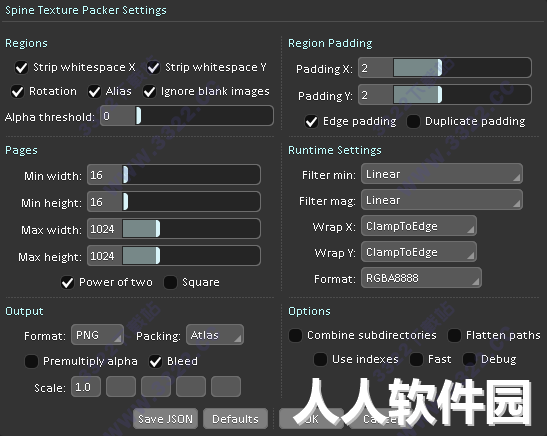547x436 pixels.
Task: Click the Max height slider
Action: [191, 256]
